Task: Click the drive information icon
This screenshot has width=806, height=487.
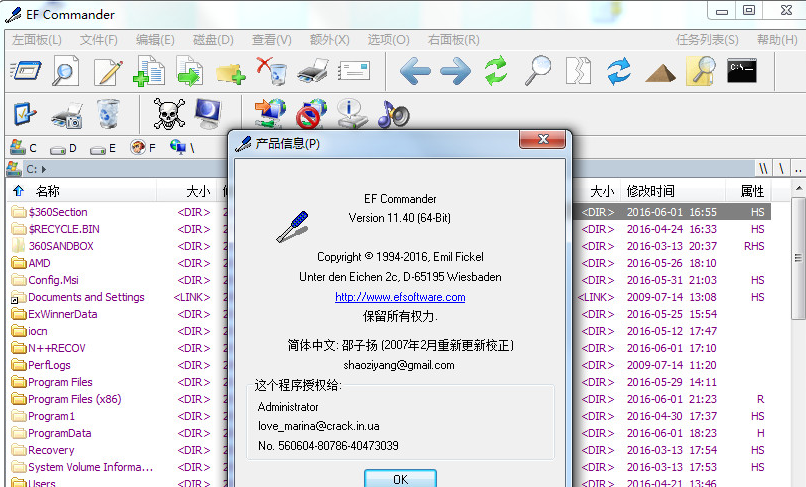Action: pyautogui.click(x=352, y=114)
